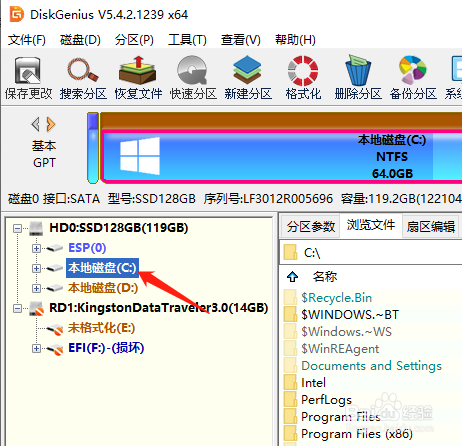Select 未格式化(E:) partition in tree
This screenshot has width=462, height=446.
tap(101, 328)
